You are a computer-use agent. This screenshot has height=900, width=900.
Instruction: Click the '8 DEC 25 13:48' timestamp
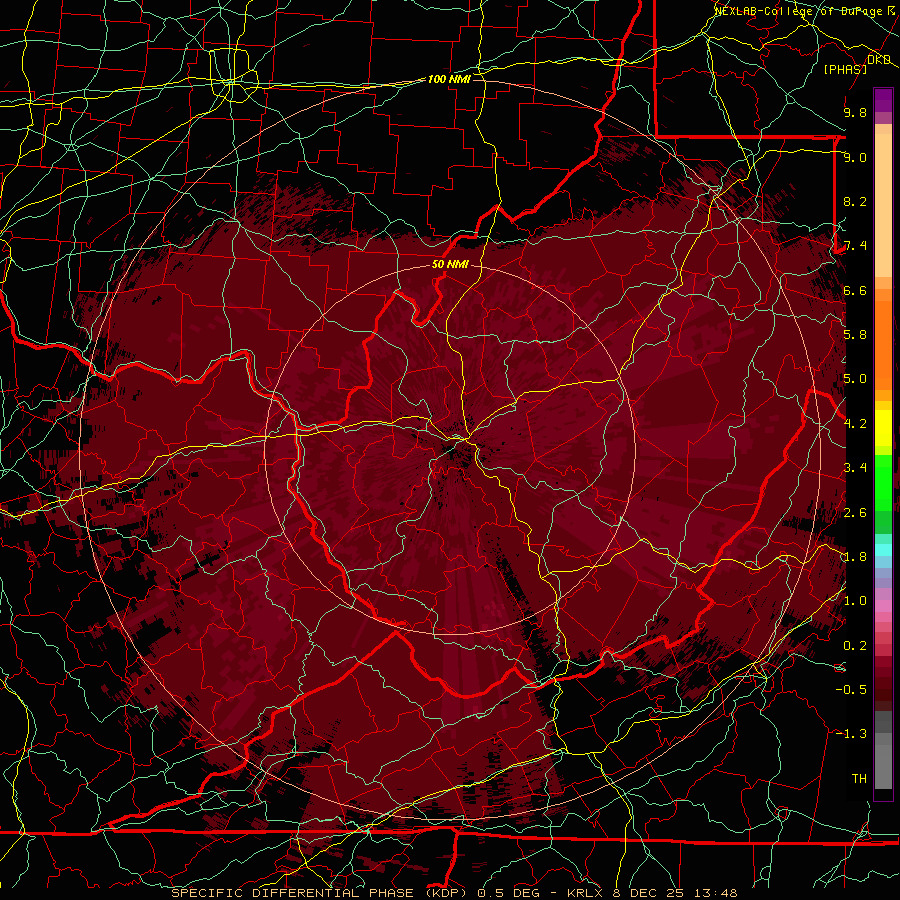pos(673,893)
